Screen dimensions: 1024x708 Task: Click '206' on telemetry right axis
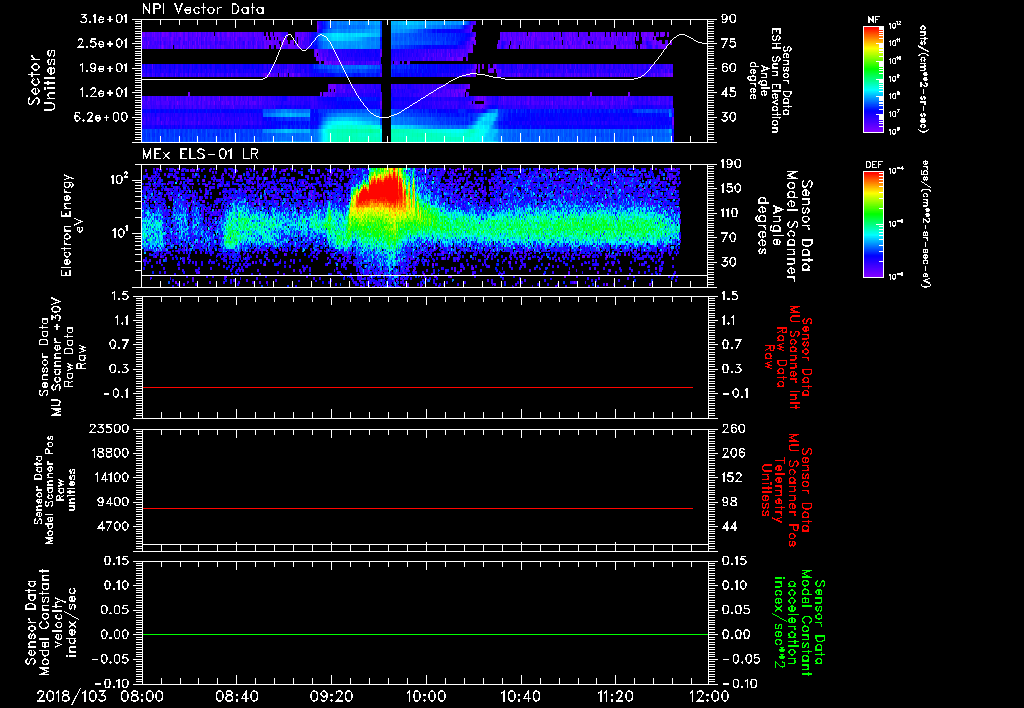[x=733, y=453]
